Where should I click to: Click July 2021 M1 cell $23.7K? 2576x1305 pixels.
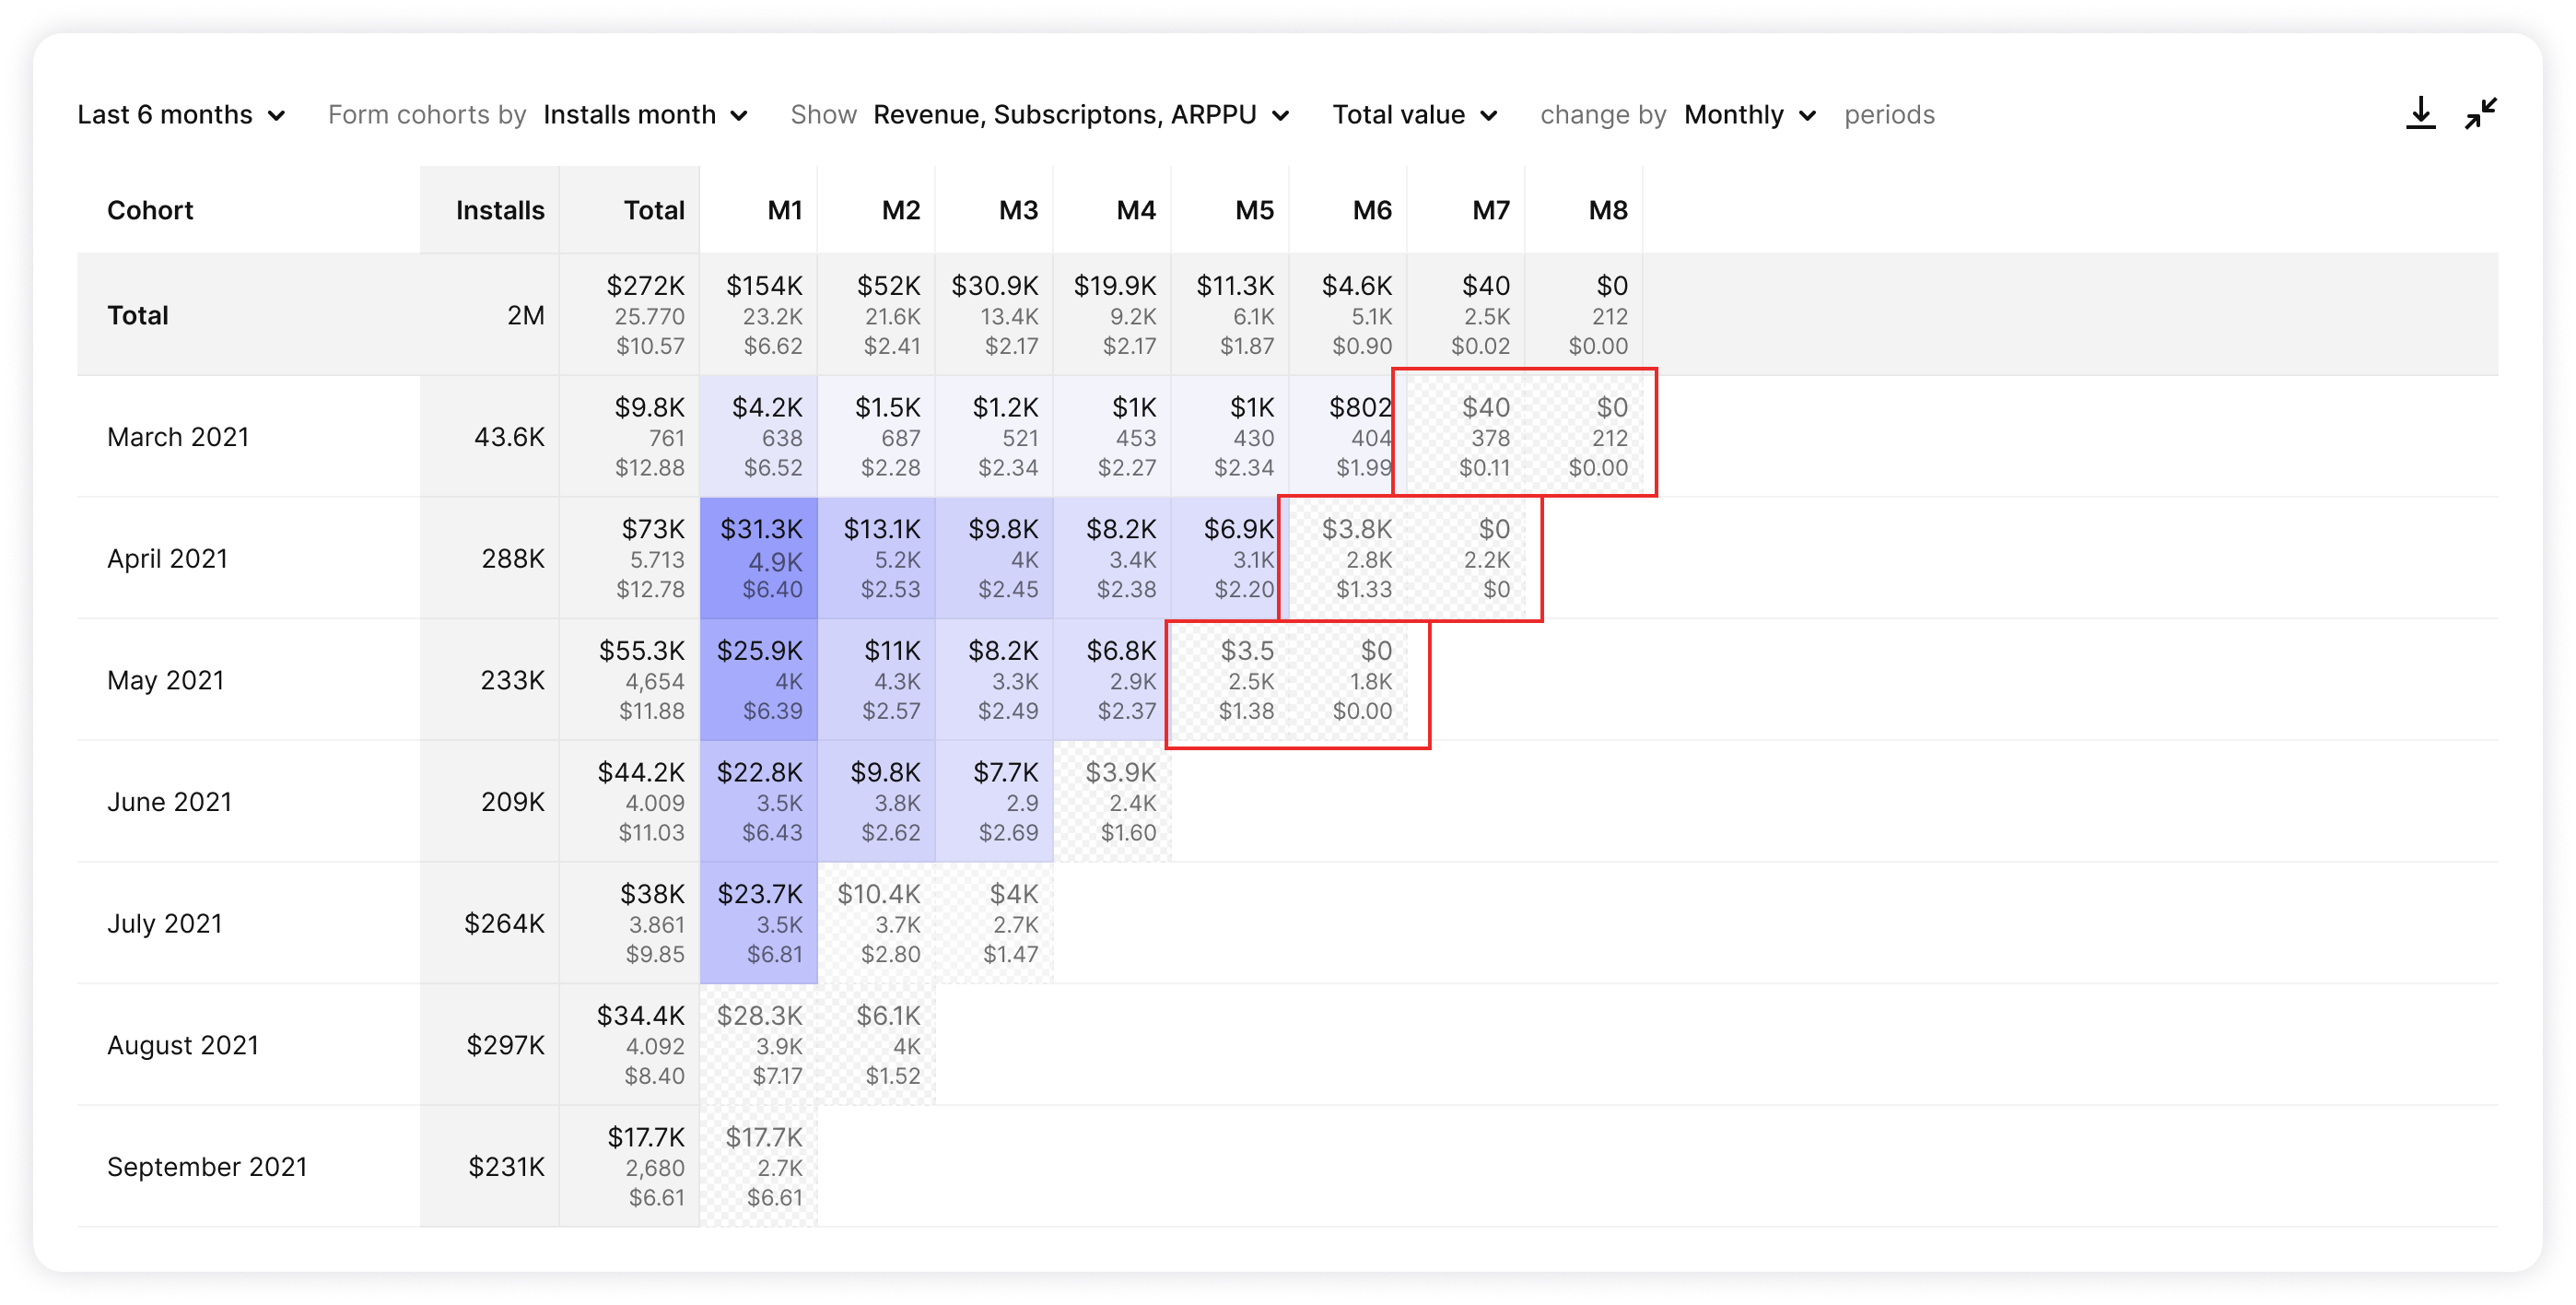pyautogui.click(x=759, y=923)
